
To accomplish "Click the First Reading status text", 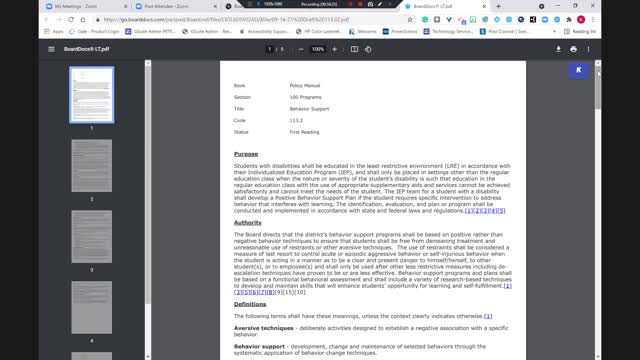I will pyautogui.click(x=304, y=132).
